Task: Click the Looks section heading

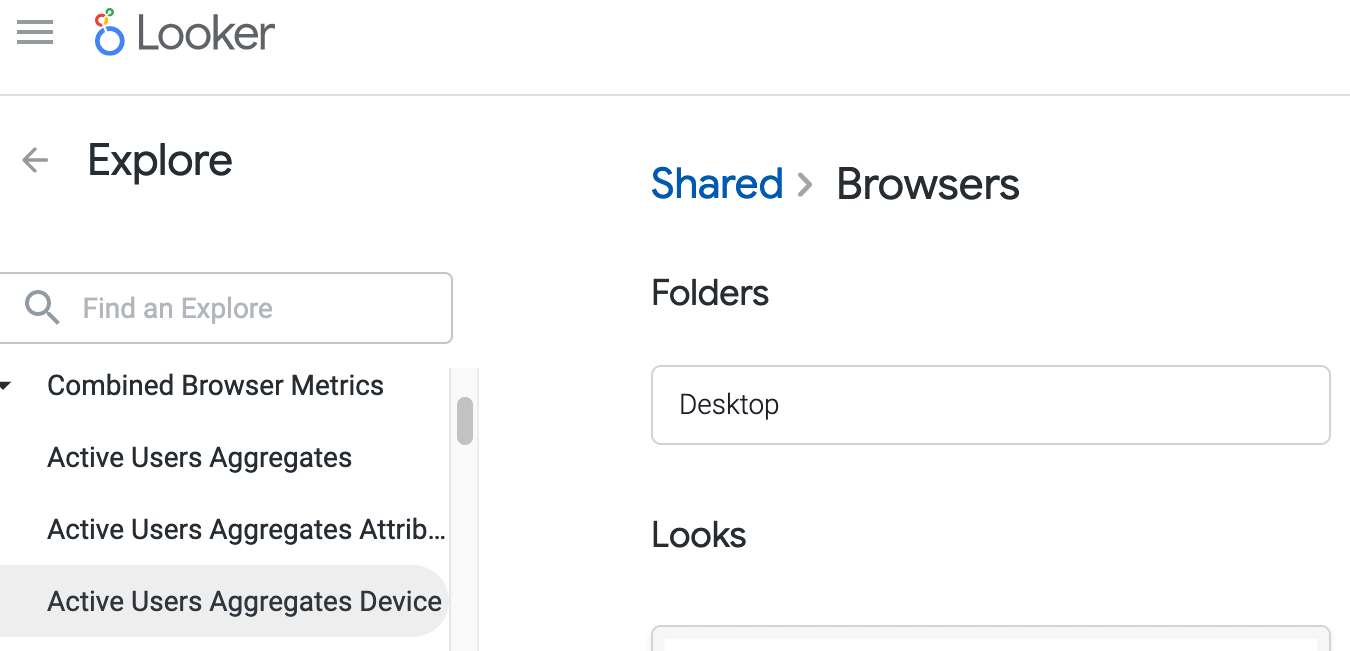Action: (x=698, y=535)
